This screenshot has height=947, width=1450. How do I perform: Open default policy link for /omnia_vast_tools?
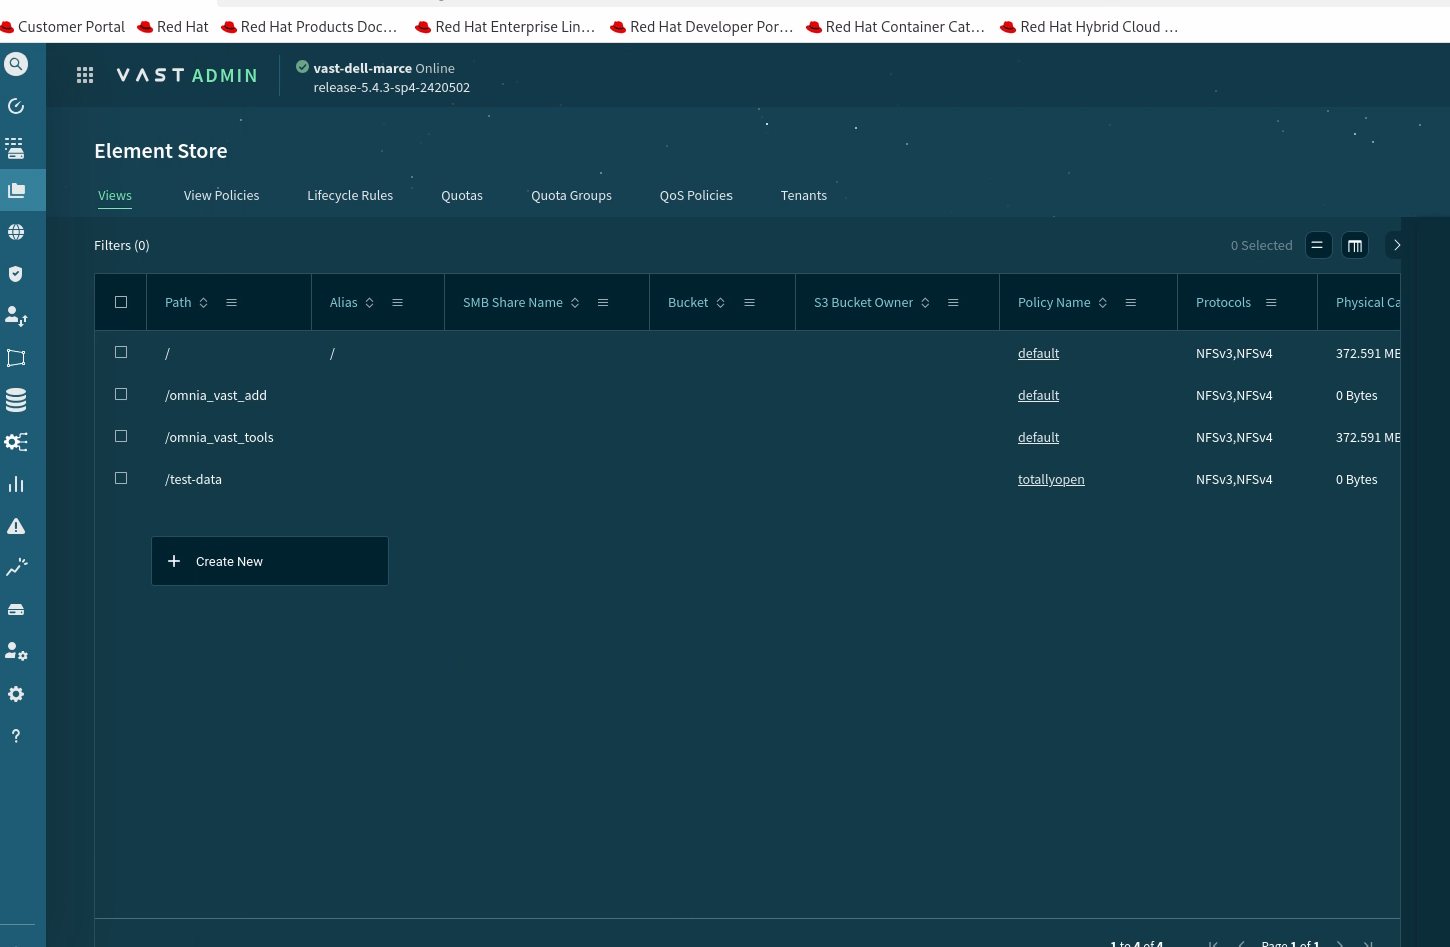[1038, 437]
